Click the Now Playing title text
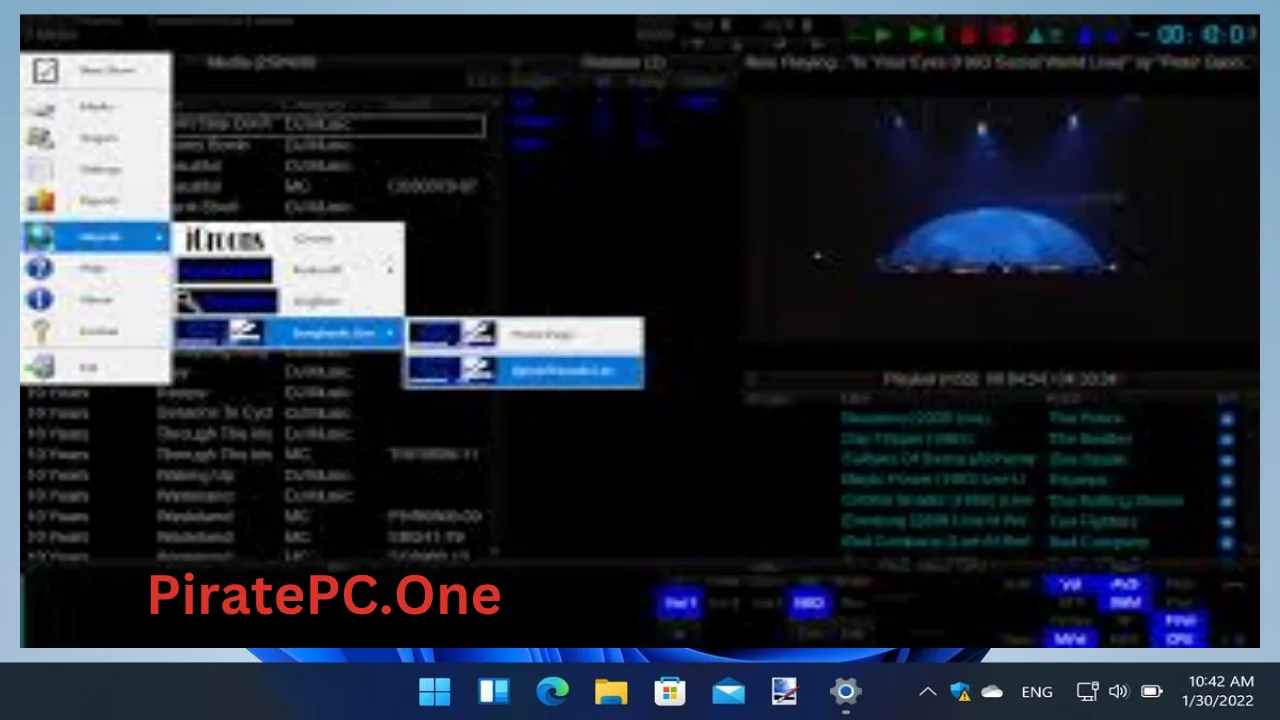 click(997, 63)
